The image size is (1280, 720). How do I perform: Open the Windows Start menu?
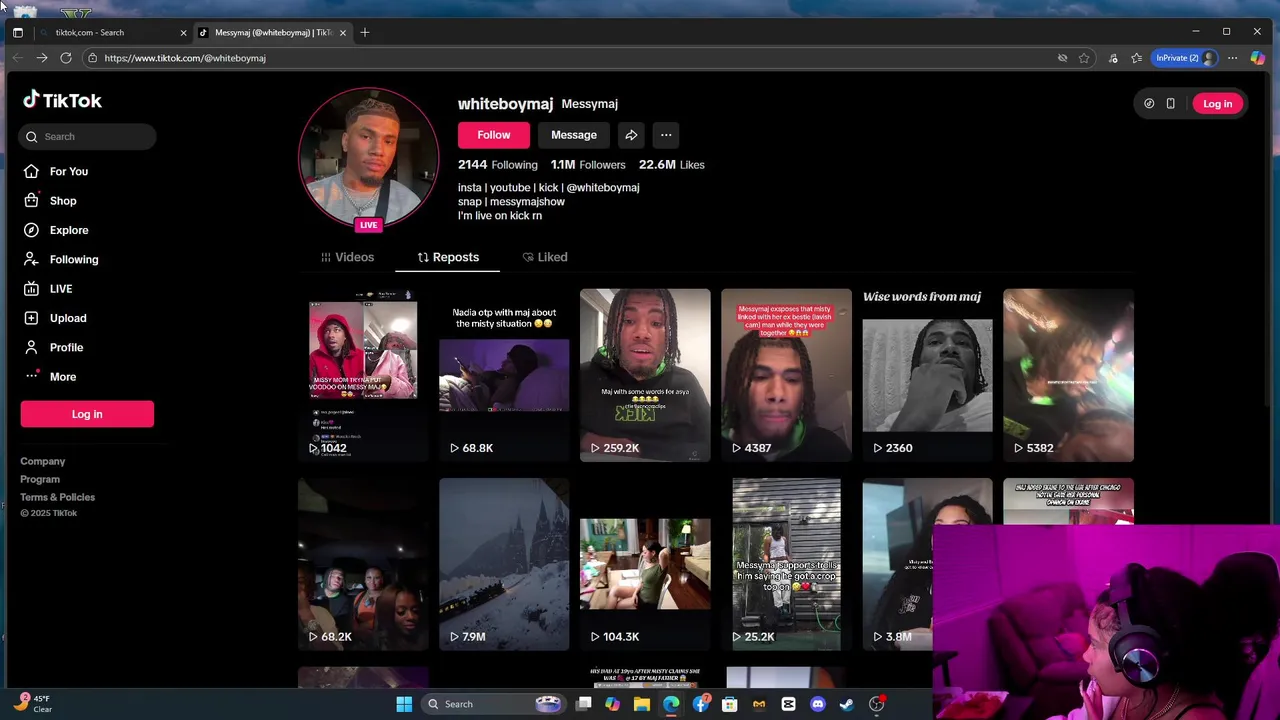click(404, 704)
